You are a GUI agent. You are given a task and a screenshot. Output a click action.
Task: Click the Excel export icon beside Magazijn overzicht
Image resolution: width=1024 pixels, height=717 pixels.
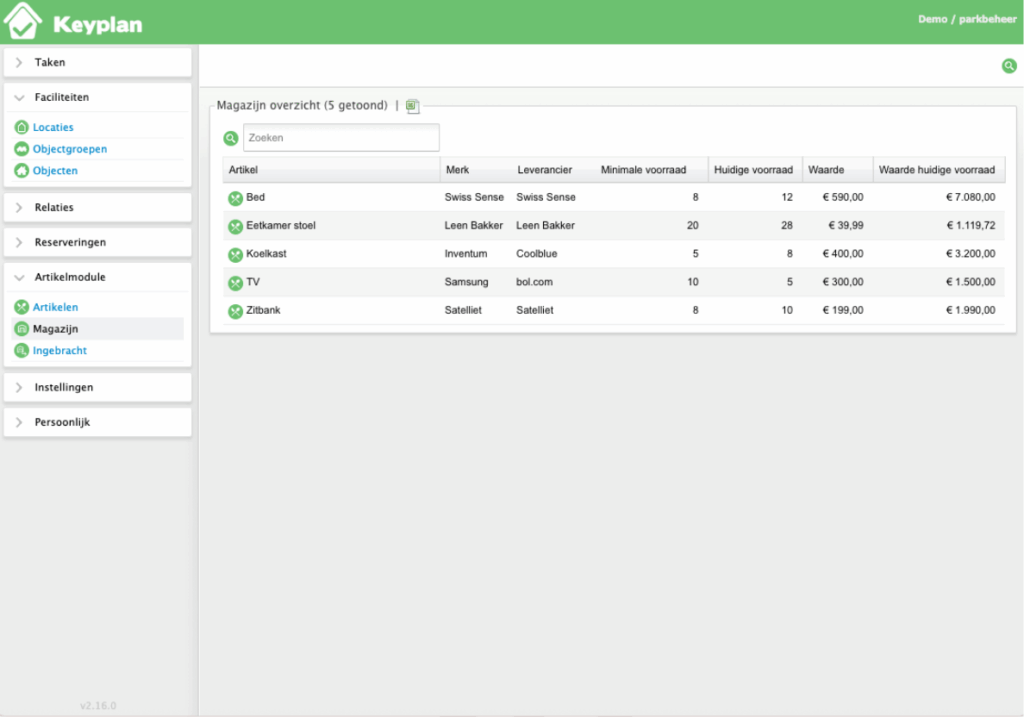(413, 106)
